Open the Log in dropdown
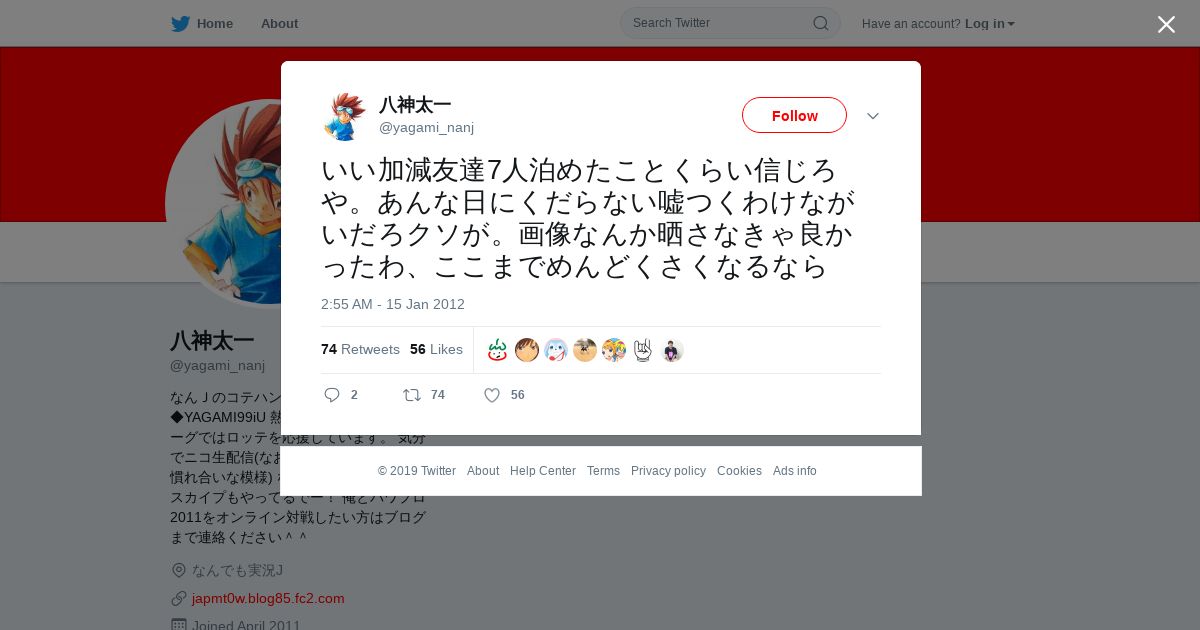Screen dimensions: 1200x630 tap(990, 24)
